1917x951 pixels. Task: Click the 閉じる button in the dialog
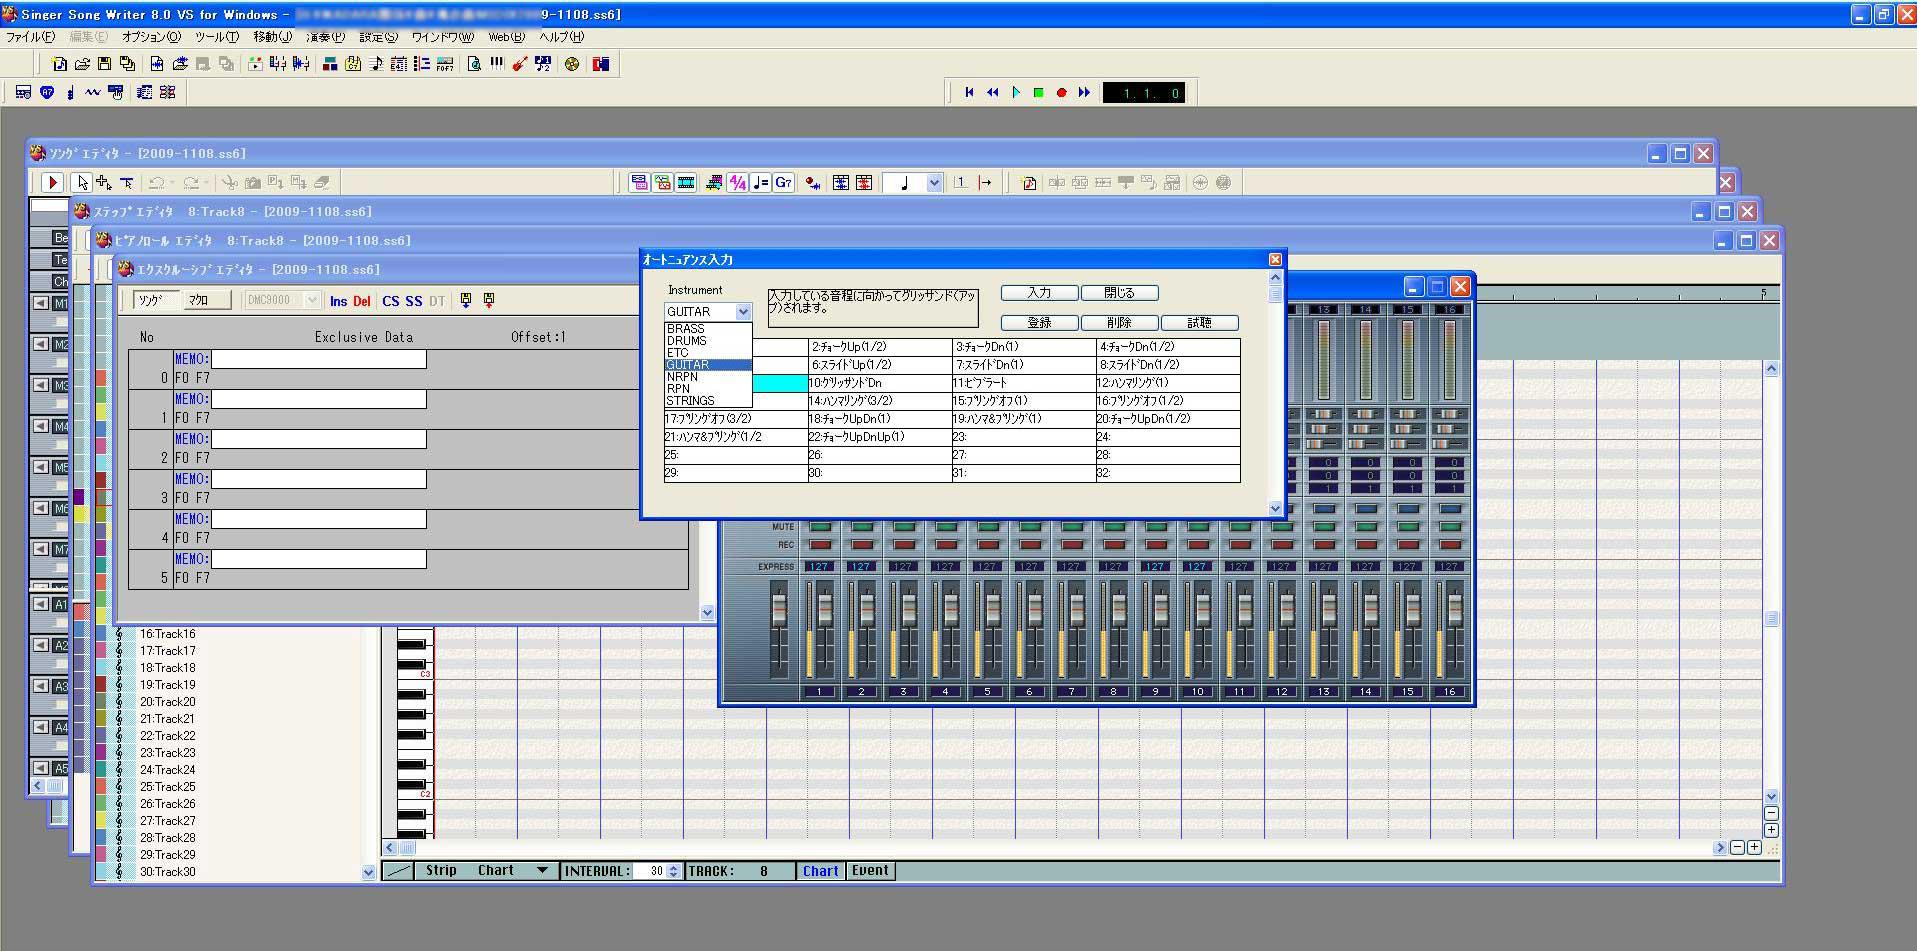(1120, 293)
